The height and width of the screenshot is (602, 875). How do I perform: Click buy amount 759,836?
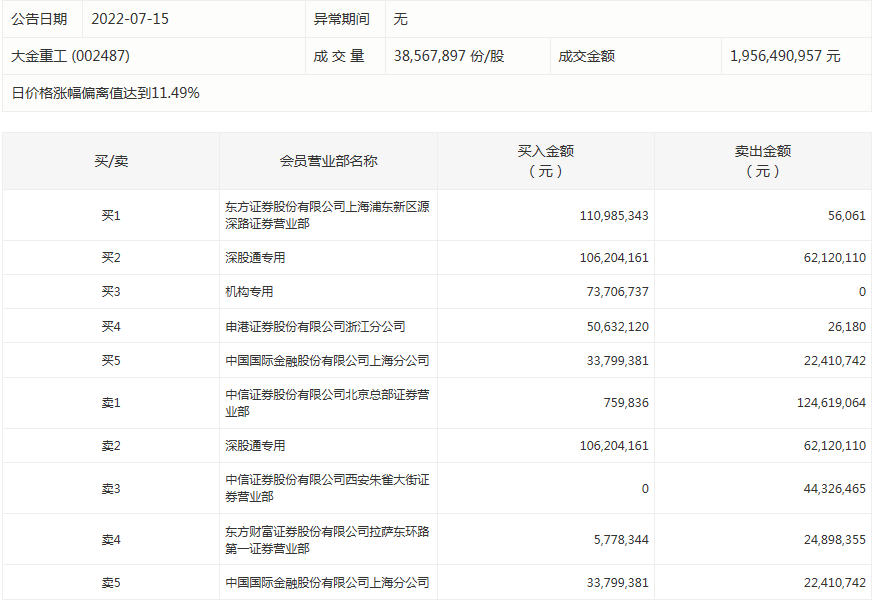pyautogui.click(x=626, y=403)
